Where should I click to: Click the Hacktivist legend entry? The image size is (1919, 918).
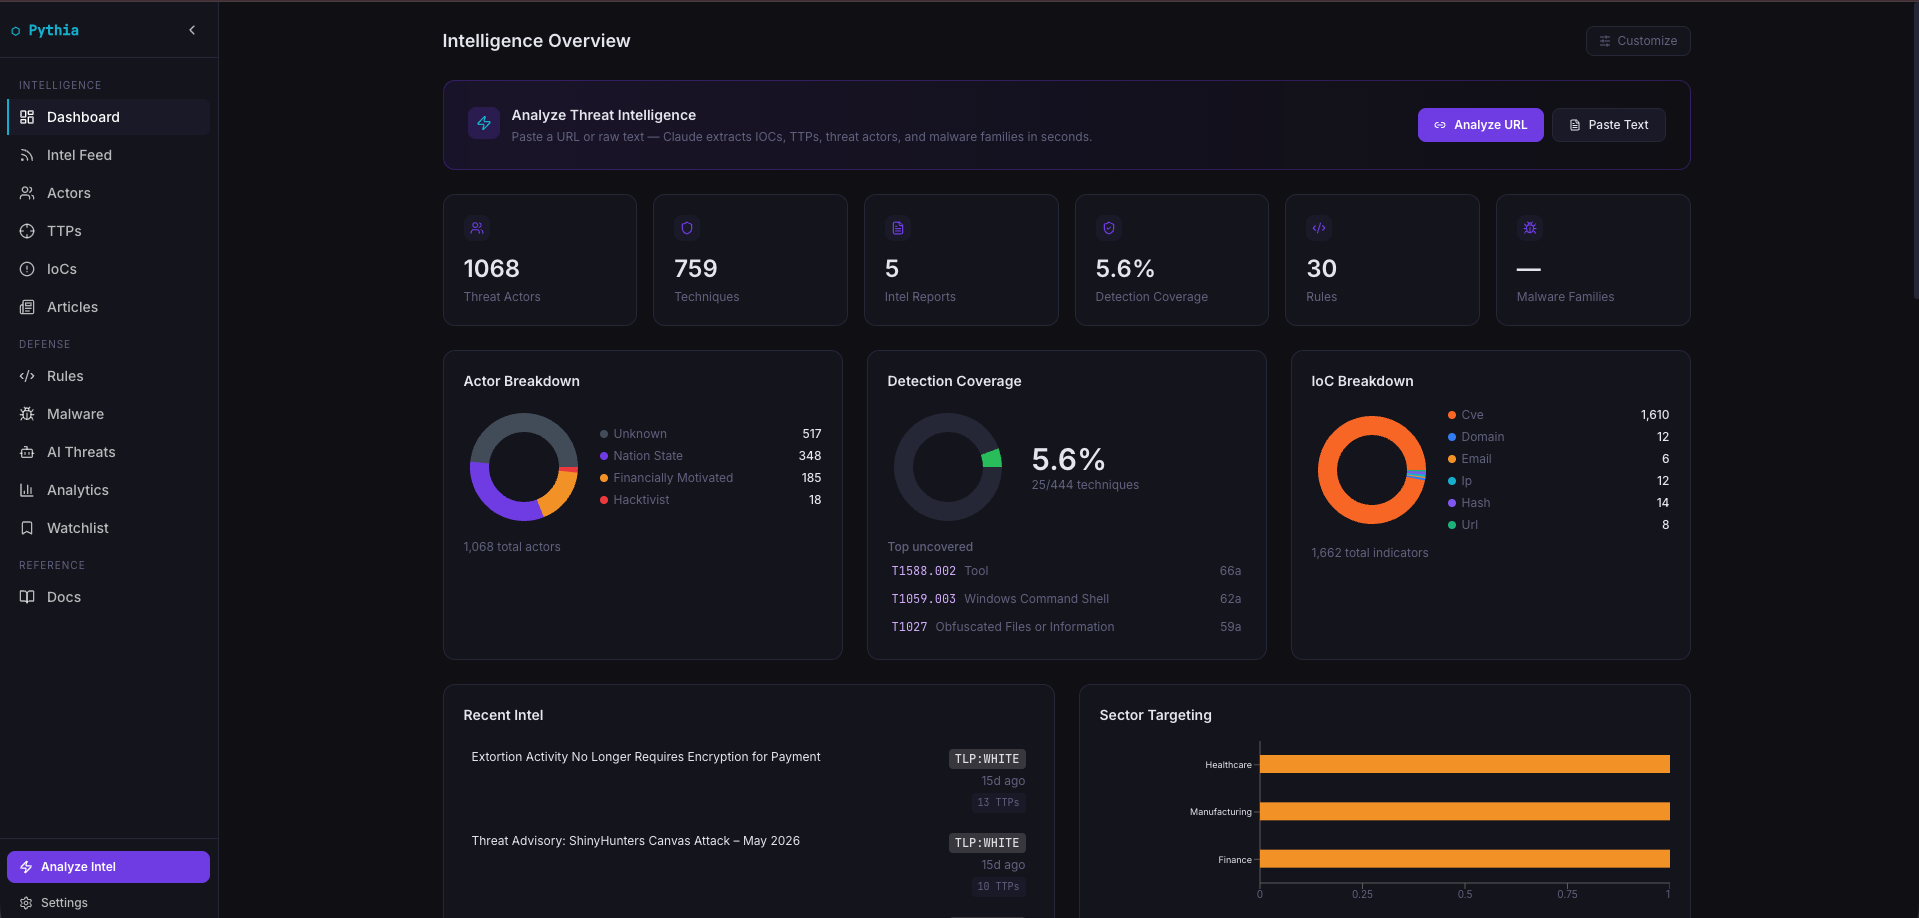pyautogui.click(x=710, y=500)
